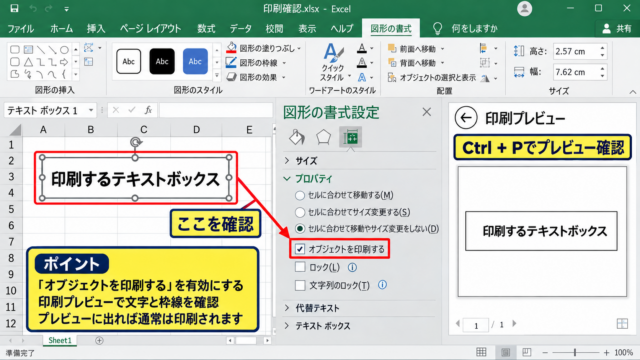Image resolution: width=640 pixels, height=360 pixels.
Task: Click the Edit Shape icon
Action: point(89,48)
